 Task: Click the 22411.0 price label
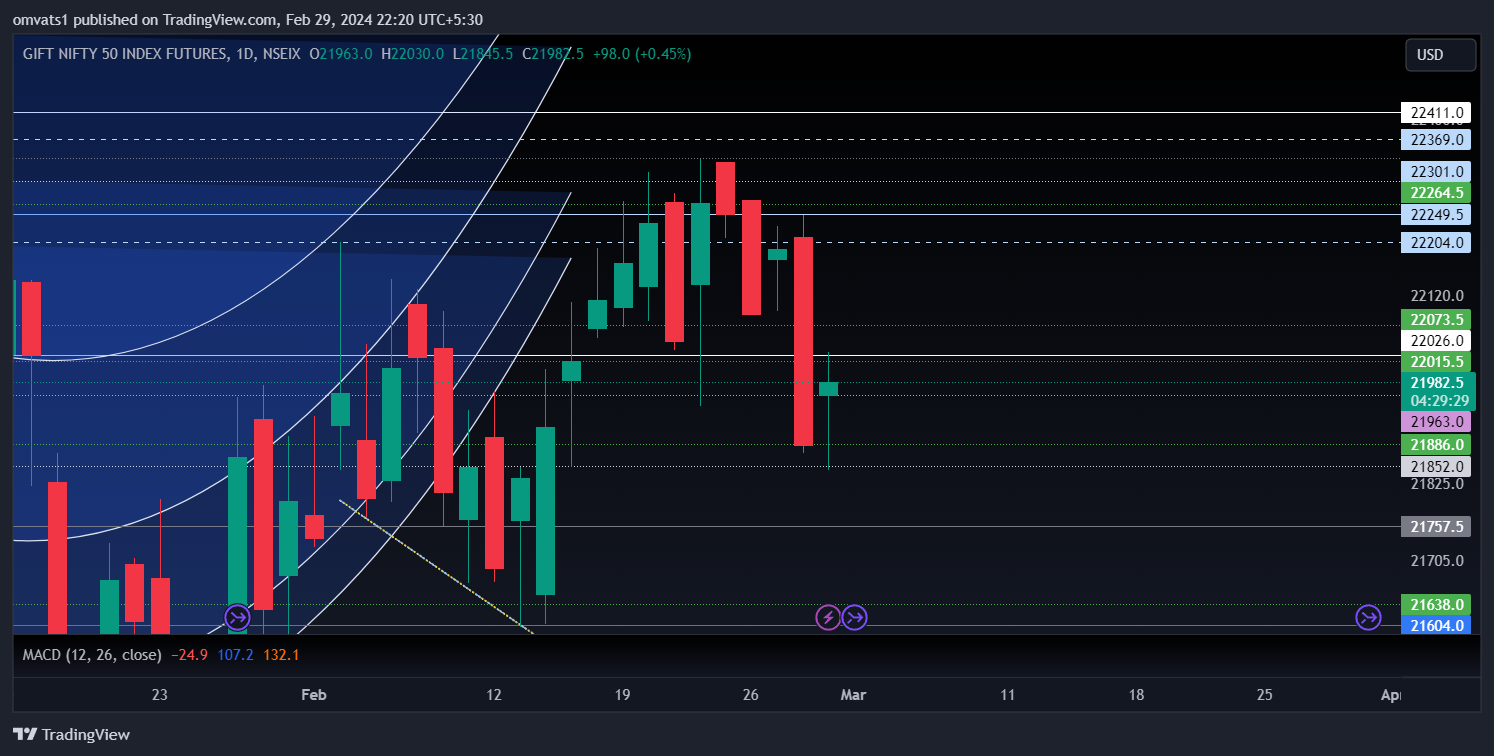(1436, 113)
